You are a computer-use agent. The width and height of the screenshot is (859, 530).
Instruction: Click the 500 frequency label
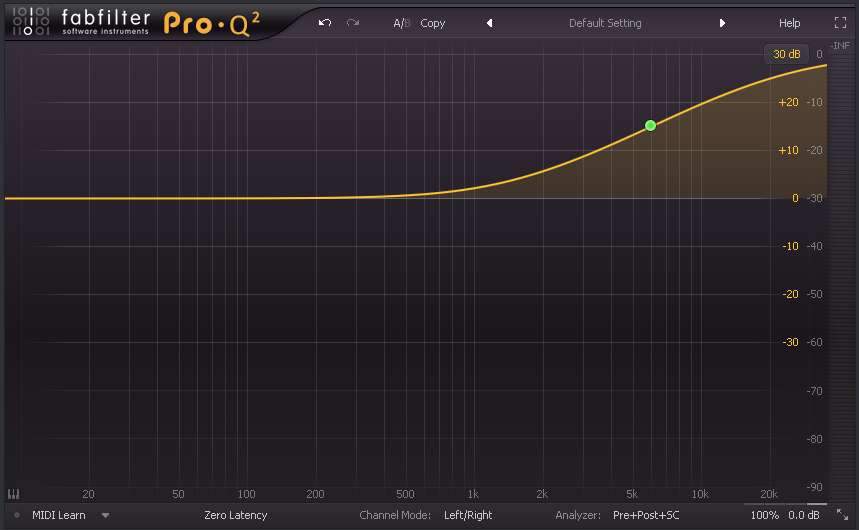tap(405, 494)
